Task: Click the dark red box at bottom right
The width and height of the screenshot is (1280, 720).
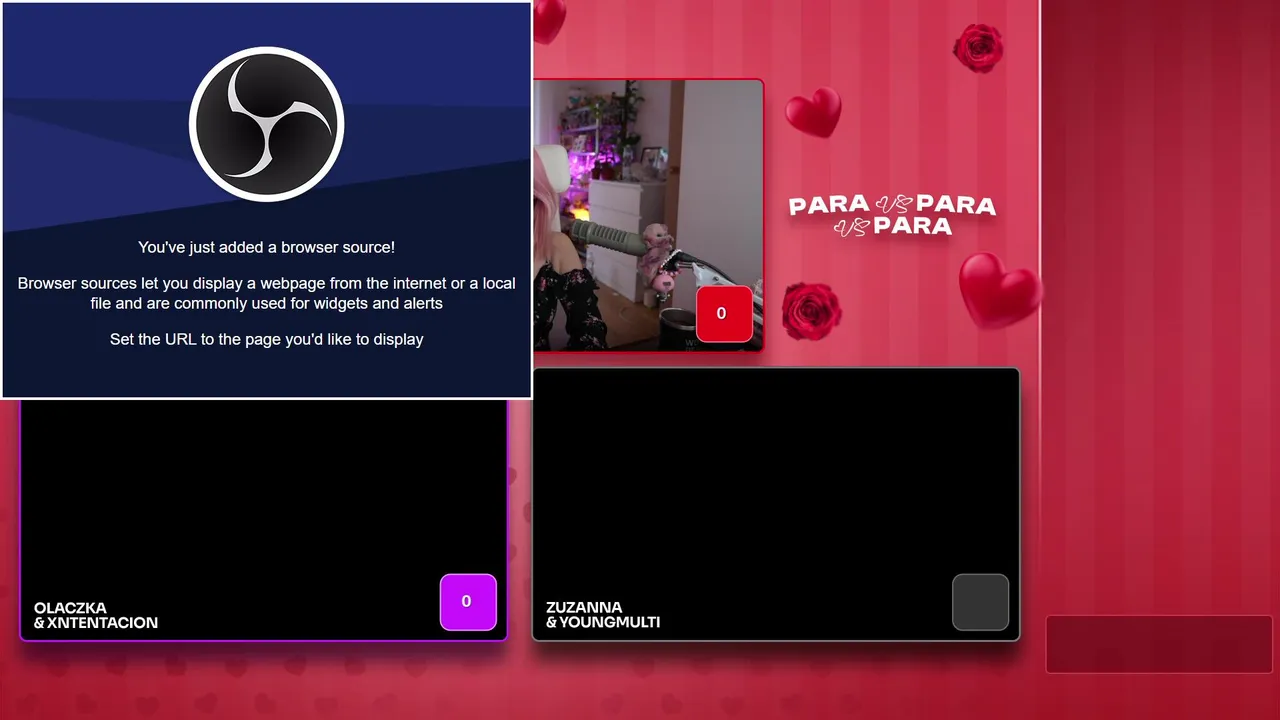Action: 1159,644
